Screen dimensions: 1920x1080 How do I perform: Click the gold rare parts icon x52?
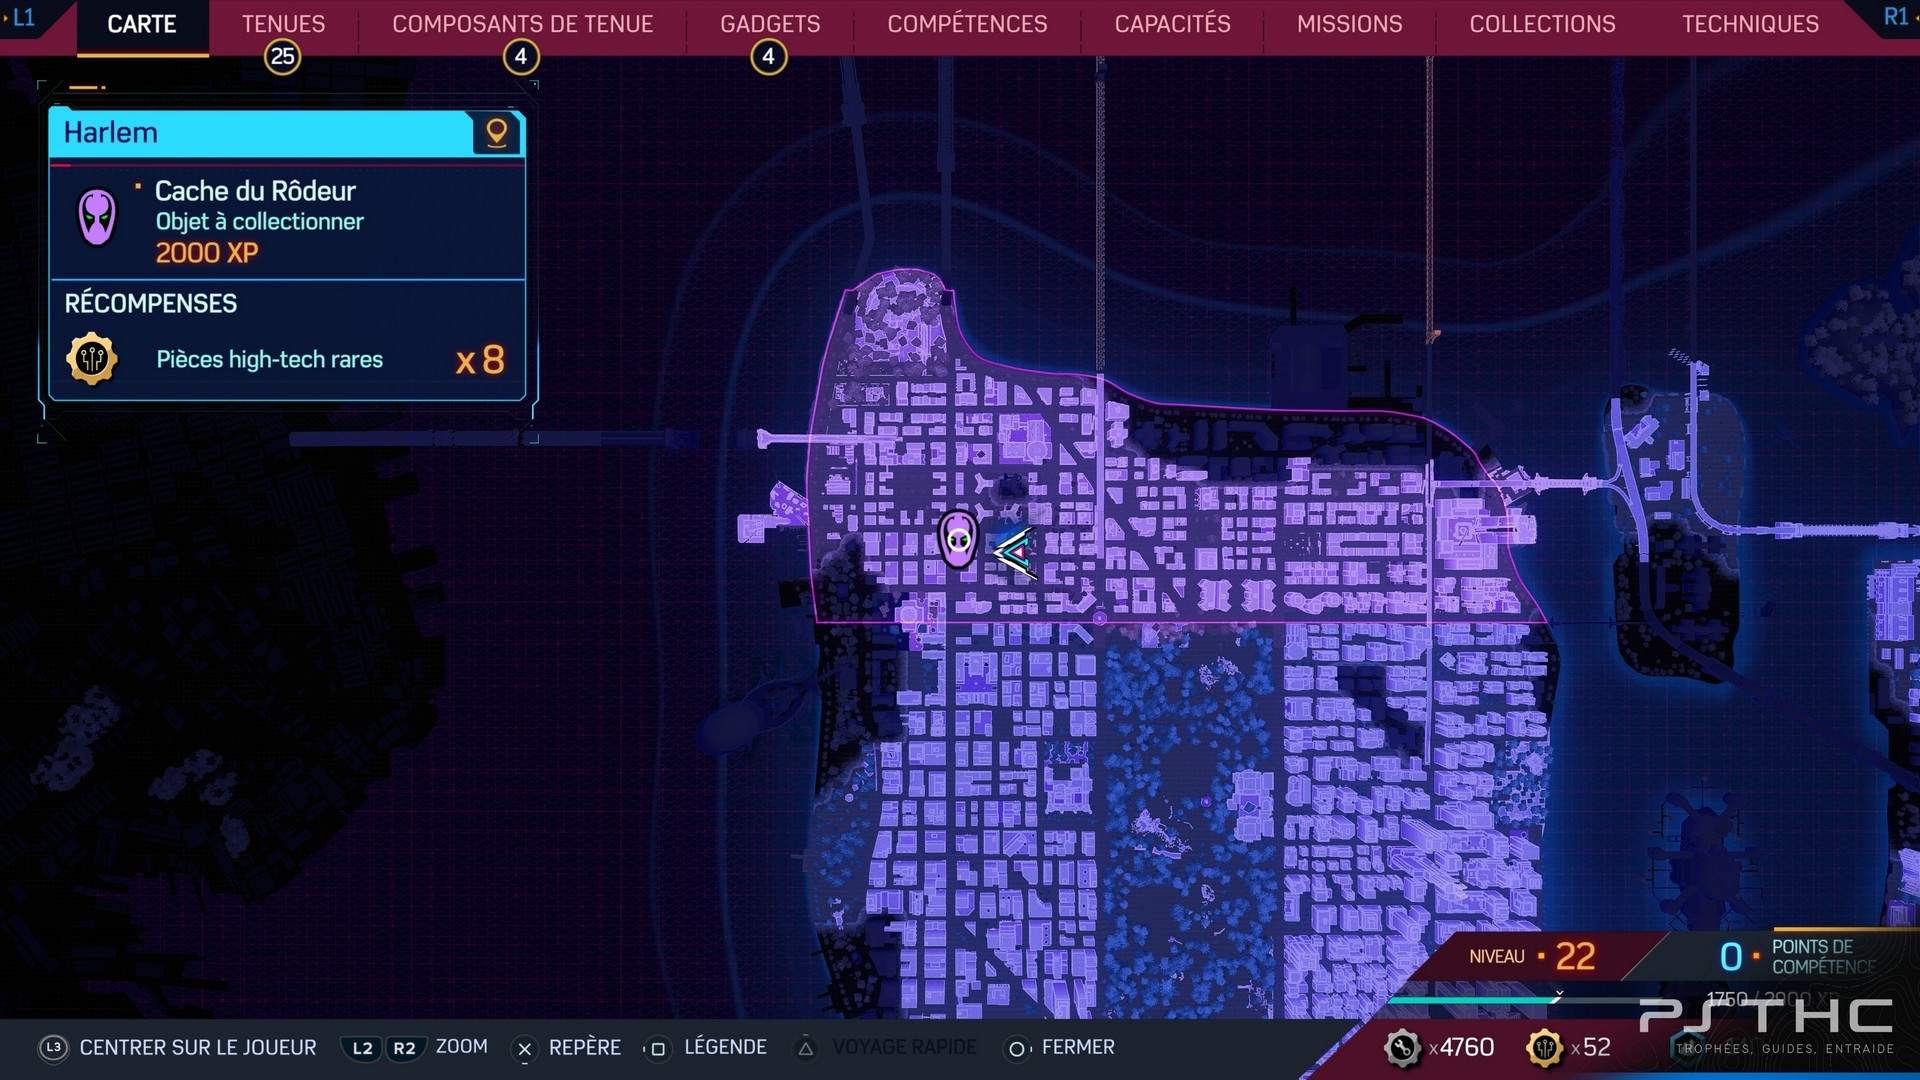[x=1545, y=1048]
